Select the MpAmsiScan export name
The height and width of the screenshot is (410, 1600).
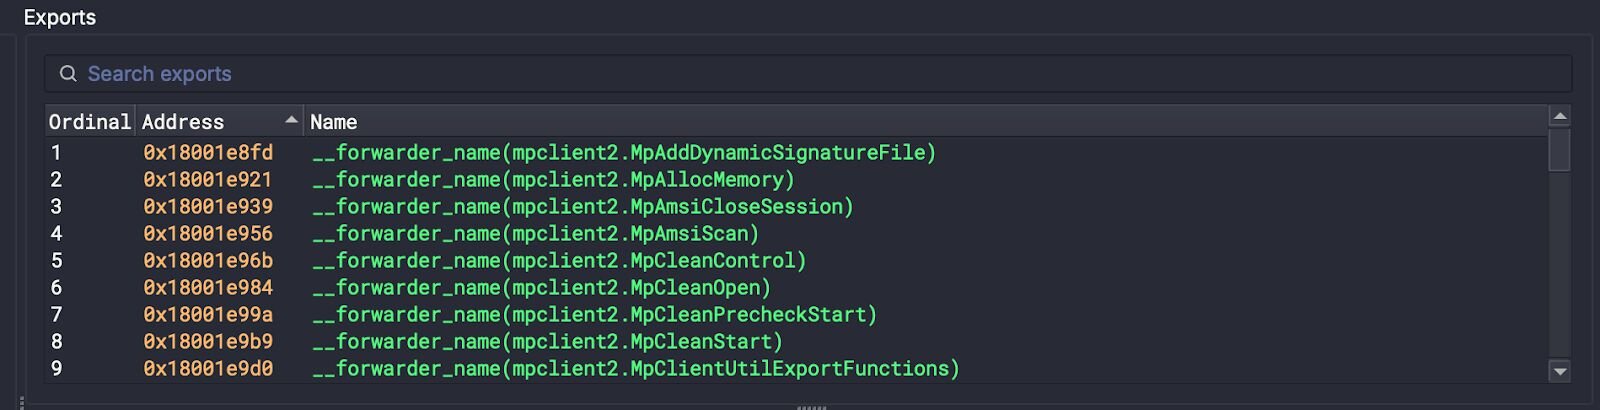pyautogui.click(x=535, y=234)
